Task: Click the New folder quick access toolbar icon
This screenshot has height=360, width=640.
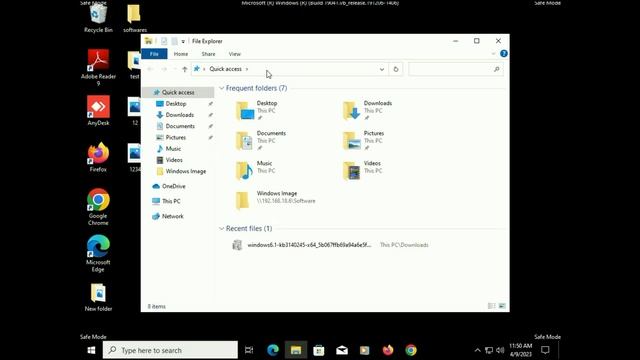Action: 174,41
